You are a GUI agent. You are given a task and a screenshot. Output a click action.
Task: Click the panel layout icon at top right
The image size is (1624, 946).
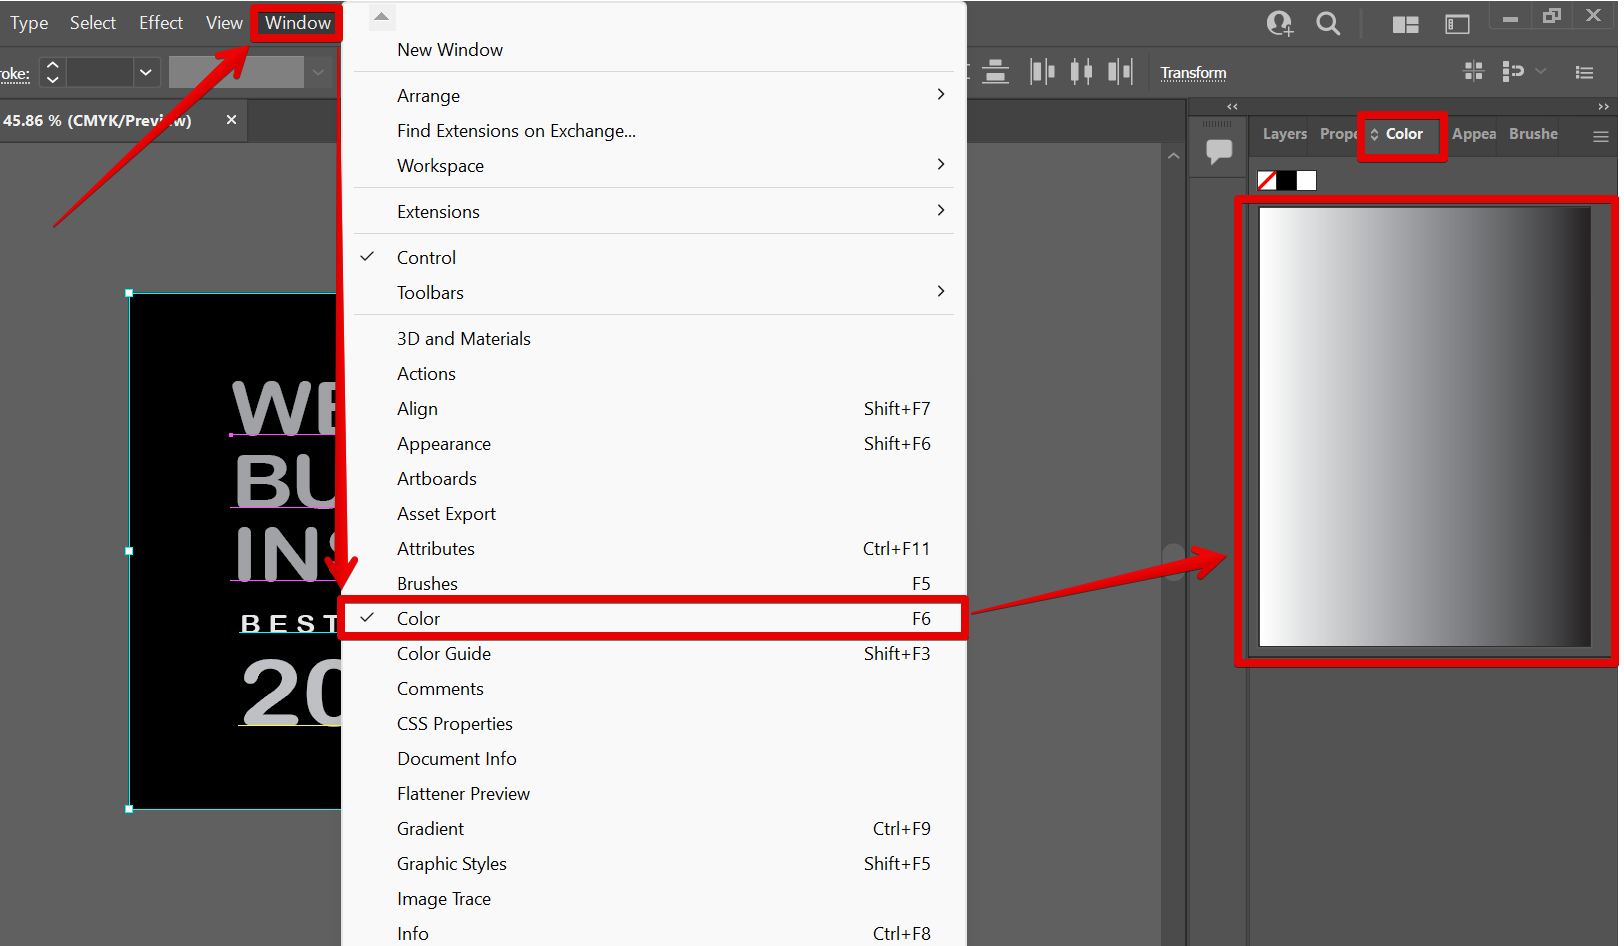coord(1457,23)
